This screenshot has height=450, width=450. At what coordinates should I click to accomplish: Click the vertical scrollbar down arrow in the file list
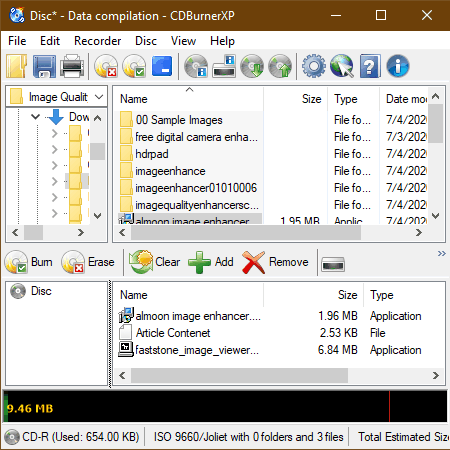coord(435,216)
